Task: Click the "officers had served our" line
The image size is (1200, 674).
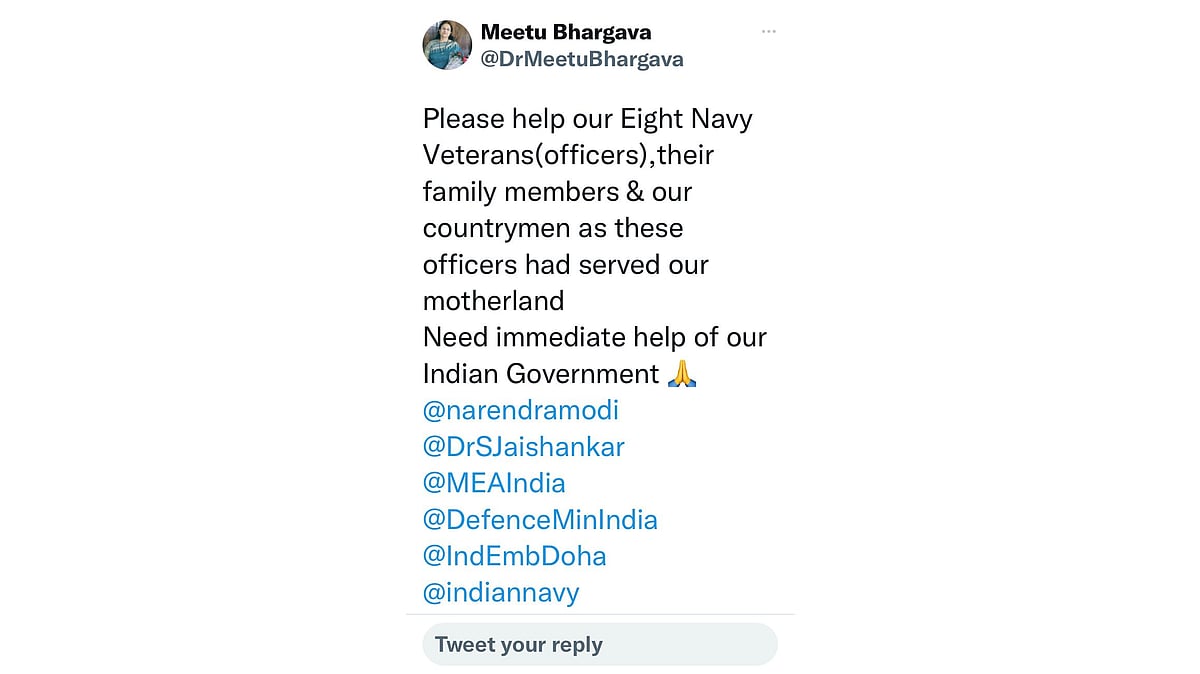Action: click(x=565, y=264)
